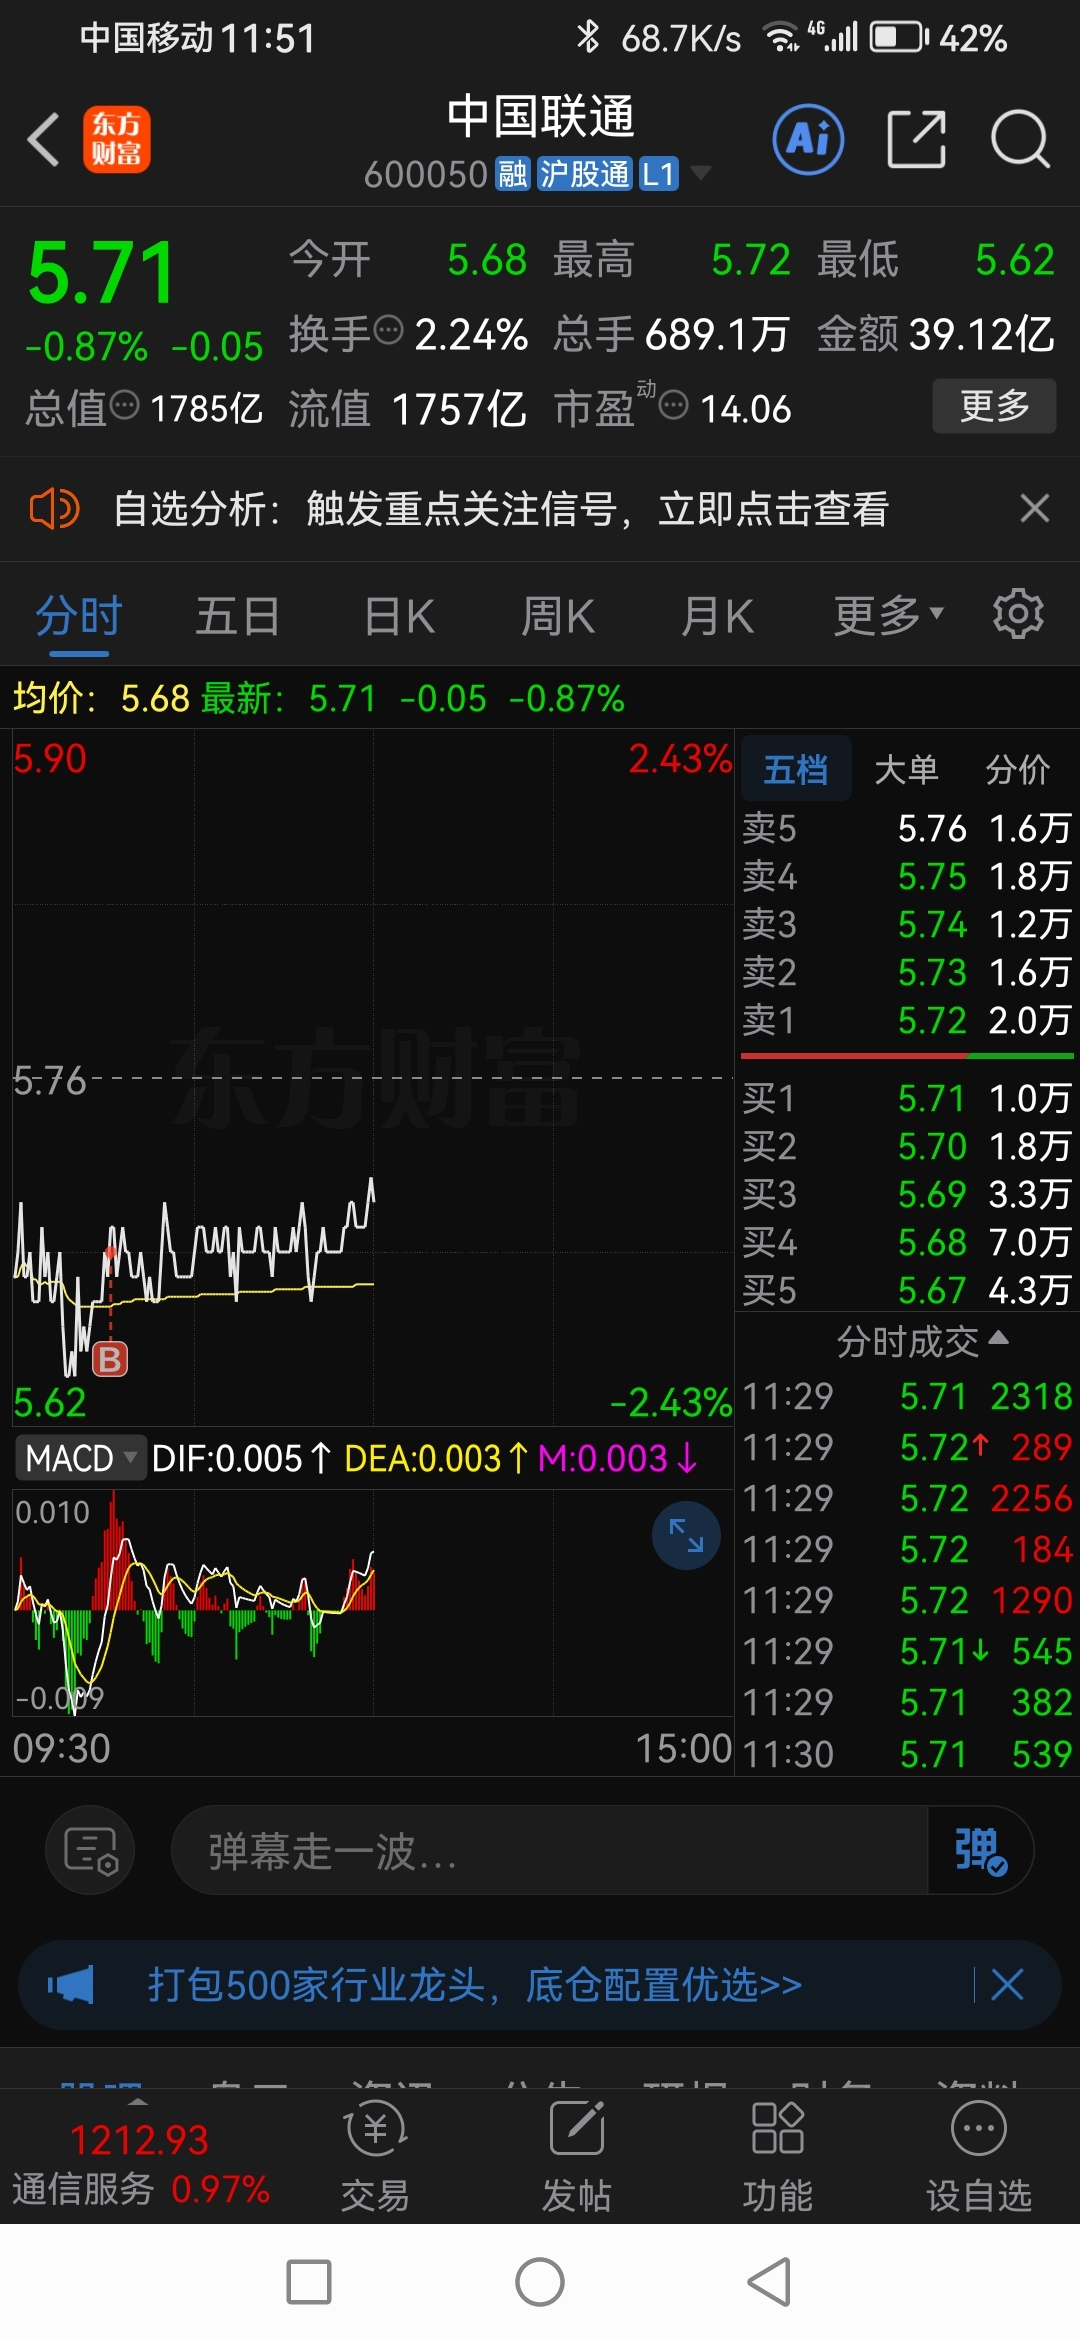Open 自选分析 signal notice
This screenshot has width=1080, height=2340.
tap(501, 509)
